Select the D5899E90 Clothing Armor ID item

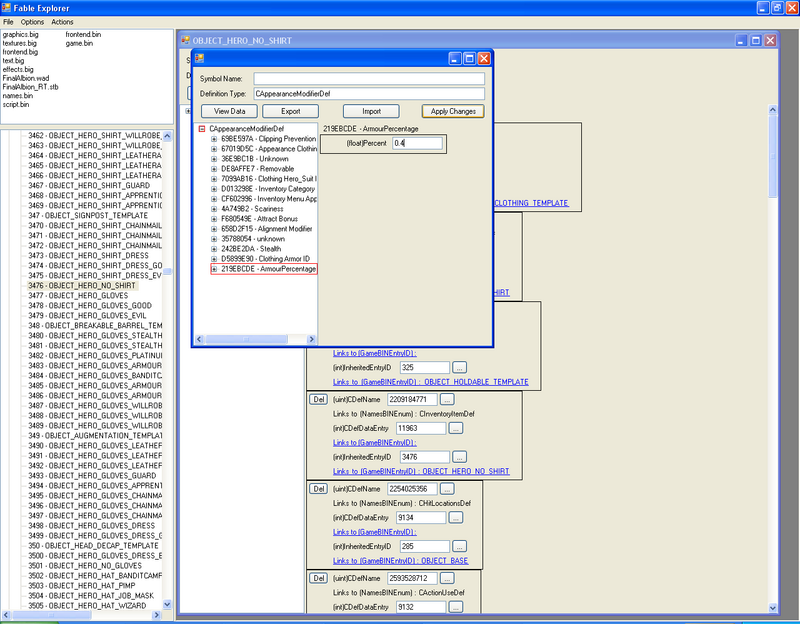click(265, 259)
